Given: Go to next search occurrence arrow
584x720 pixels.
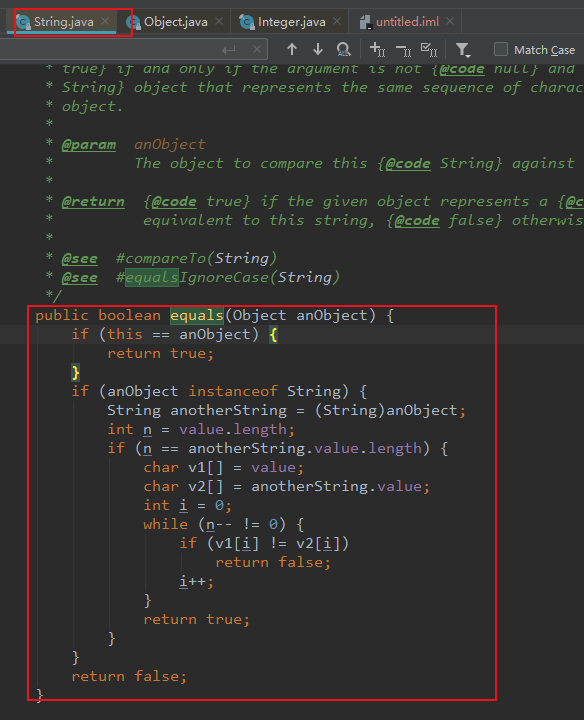Looking at the screenshot, I should pyautogui.click(x=318, y=49).
